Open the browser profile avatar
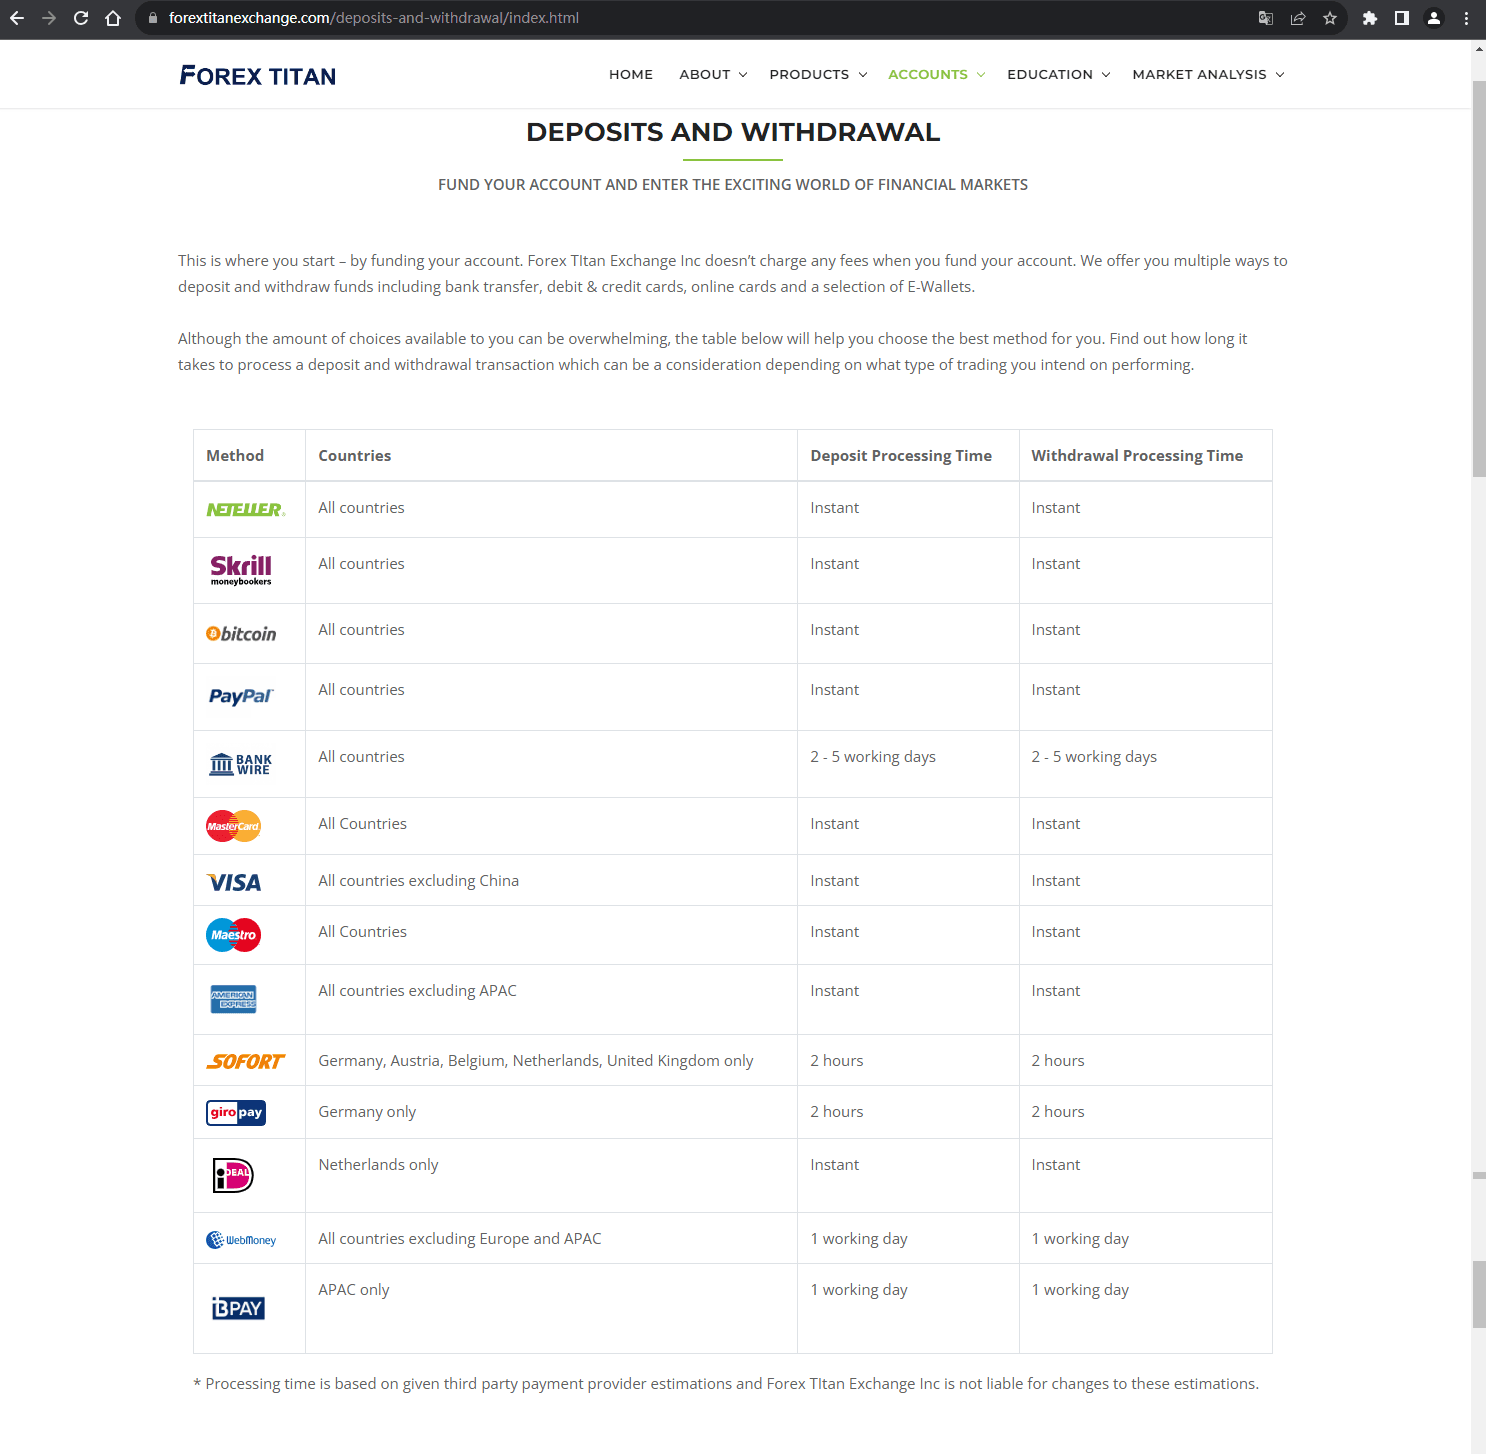The image size is (1486, 1454). pos(1434,18)
